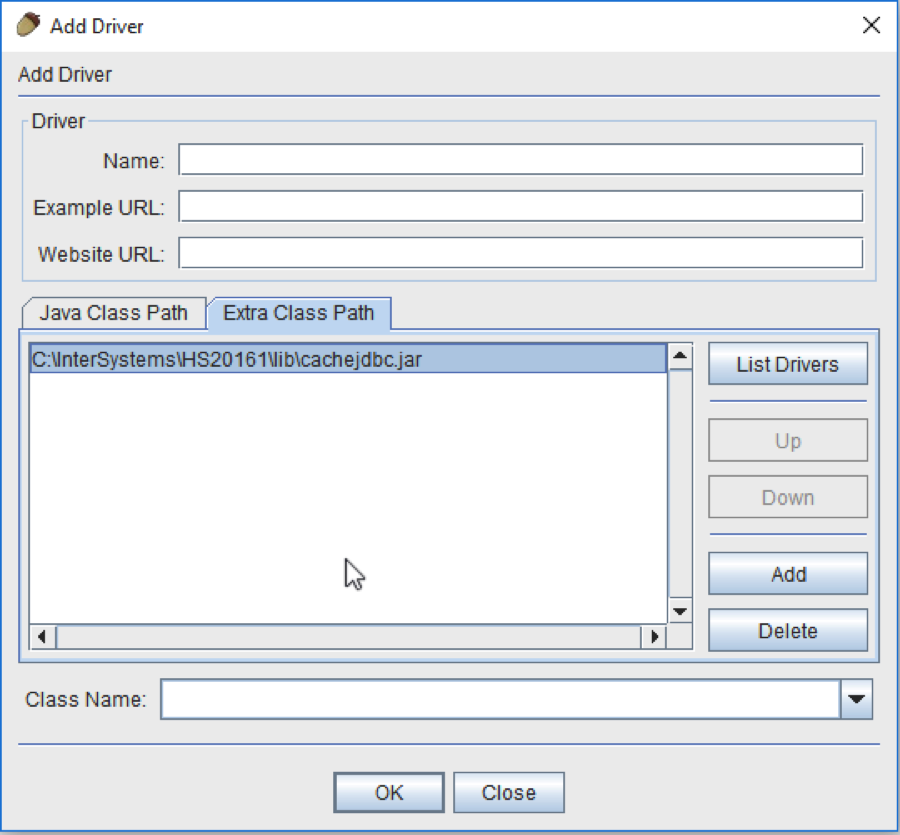This screenshot has width=900, height=835.
Task: Close the Add Driver dialog window
Action: (871, 26)
